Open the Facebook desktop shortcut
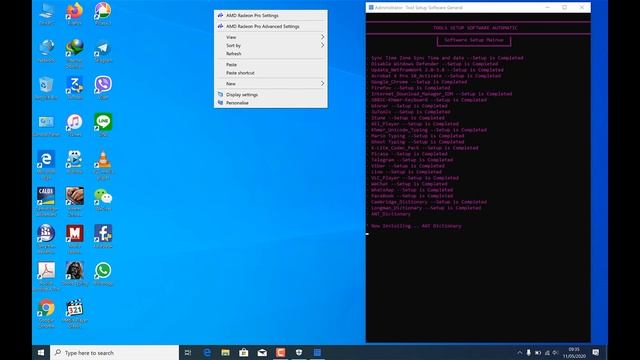This screenshot has width=640, height=360. [x=103, y=236]
